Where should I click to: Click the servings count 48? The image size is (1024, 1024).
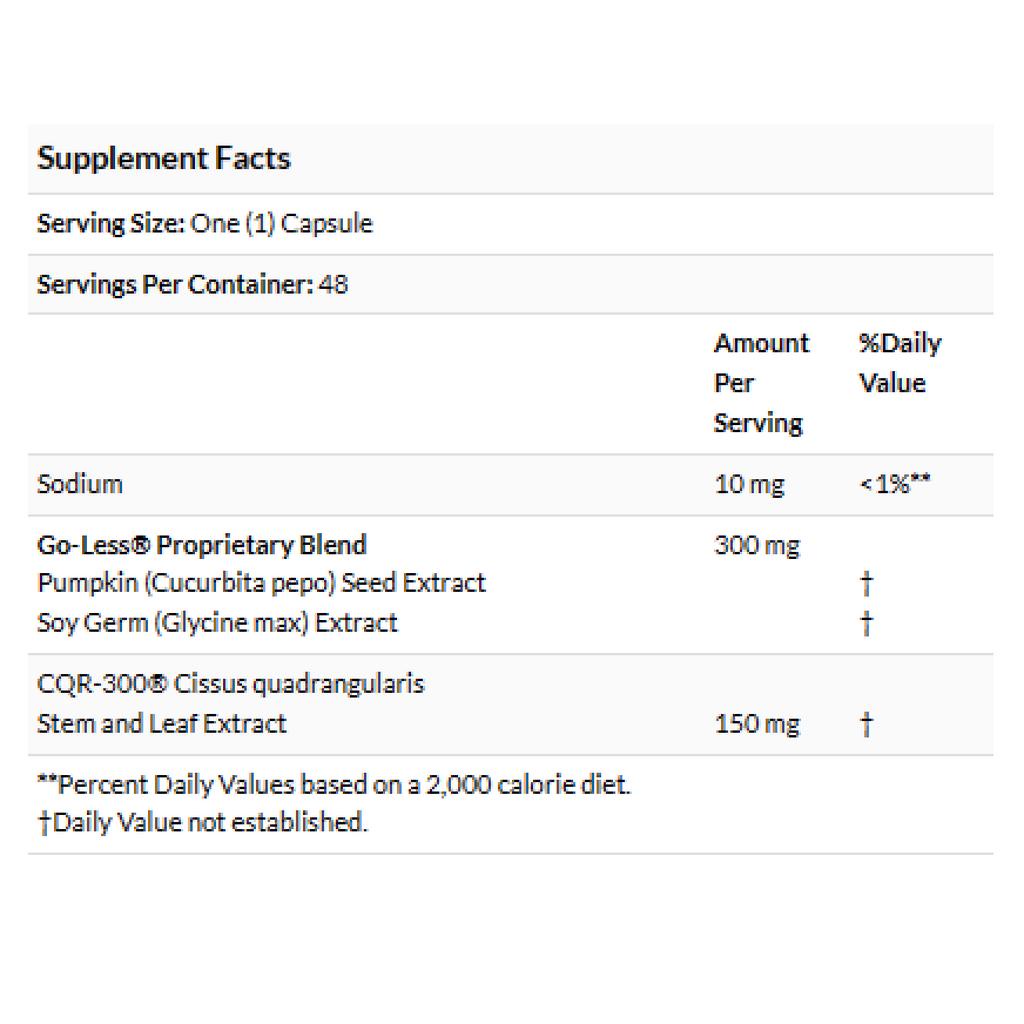(334, 284)
